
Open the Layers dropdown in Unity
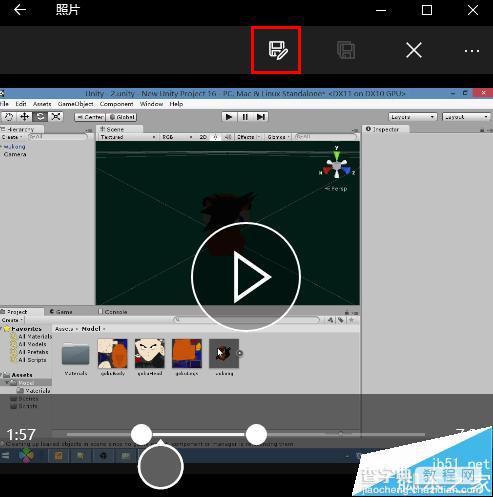click(x=412, y=117)
